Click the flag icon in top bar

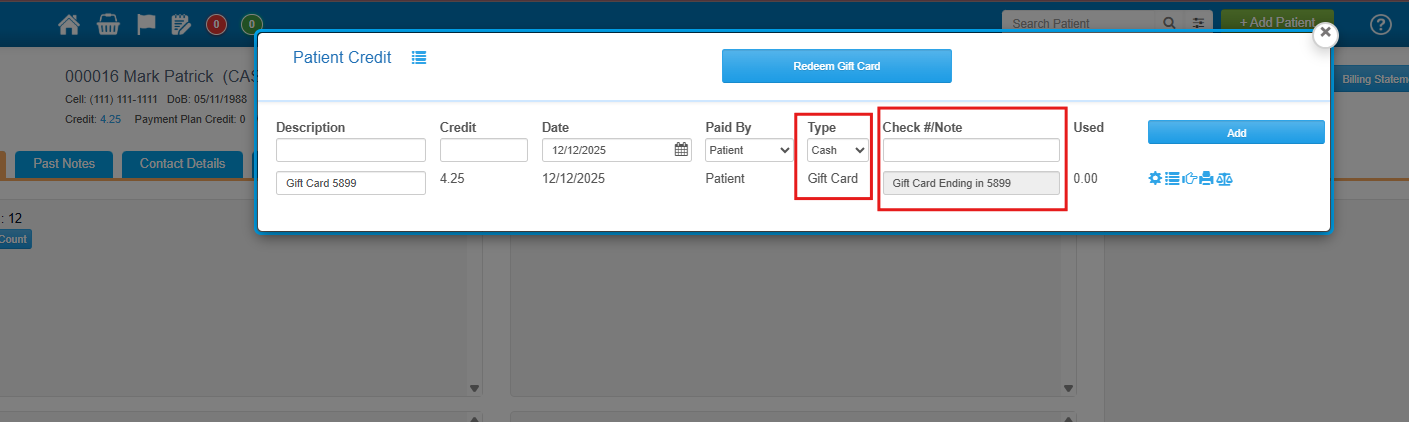[146, 24]
